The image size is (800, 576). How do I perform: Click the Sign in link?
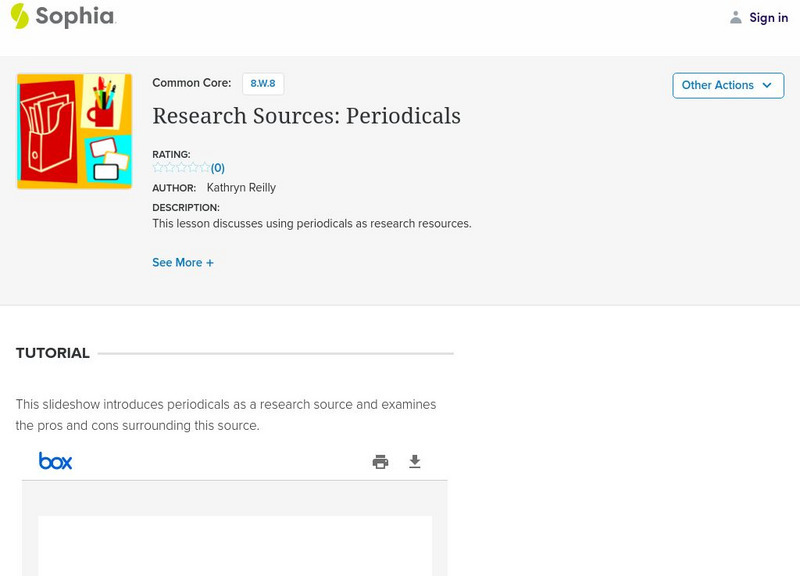tap(768, 17)
